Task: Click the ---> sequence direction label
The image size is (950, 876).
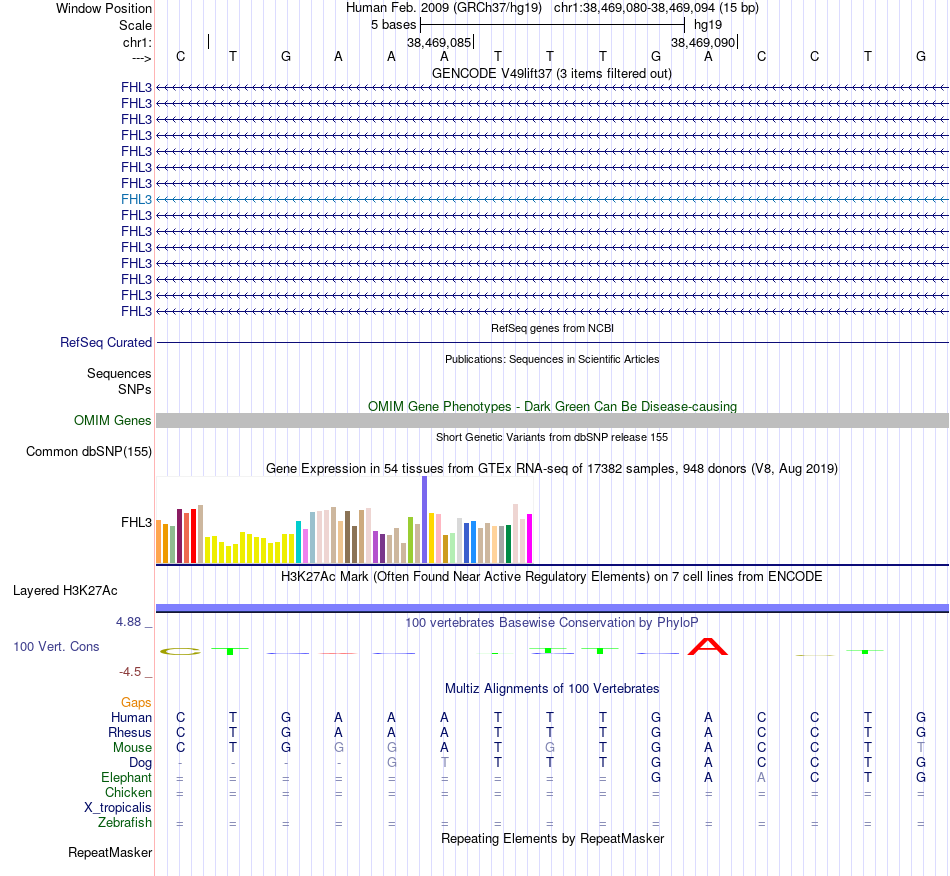Action: (x=141, y=58)
